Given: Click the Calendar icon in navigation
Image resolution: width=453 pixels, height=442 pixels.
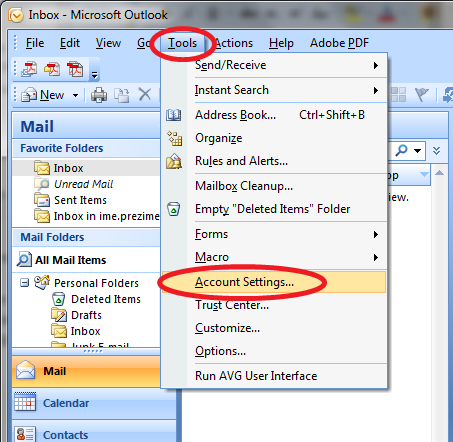Looking at the screenshot, I should coord(25,402).
